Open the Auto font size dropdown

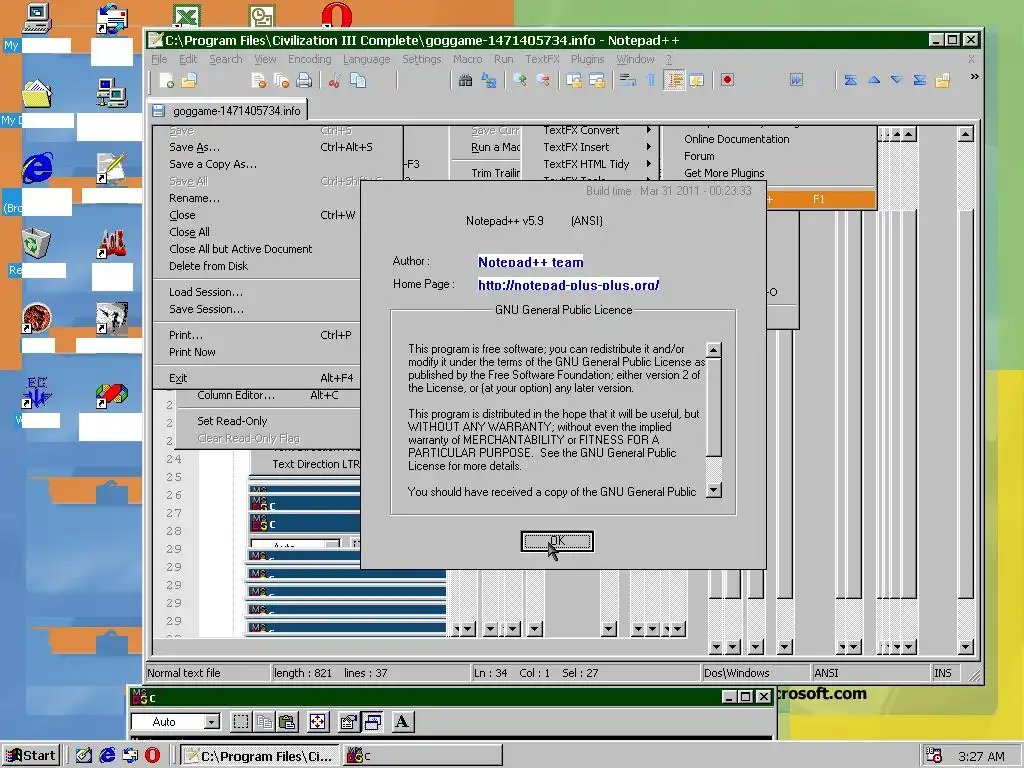(212, 722)
